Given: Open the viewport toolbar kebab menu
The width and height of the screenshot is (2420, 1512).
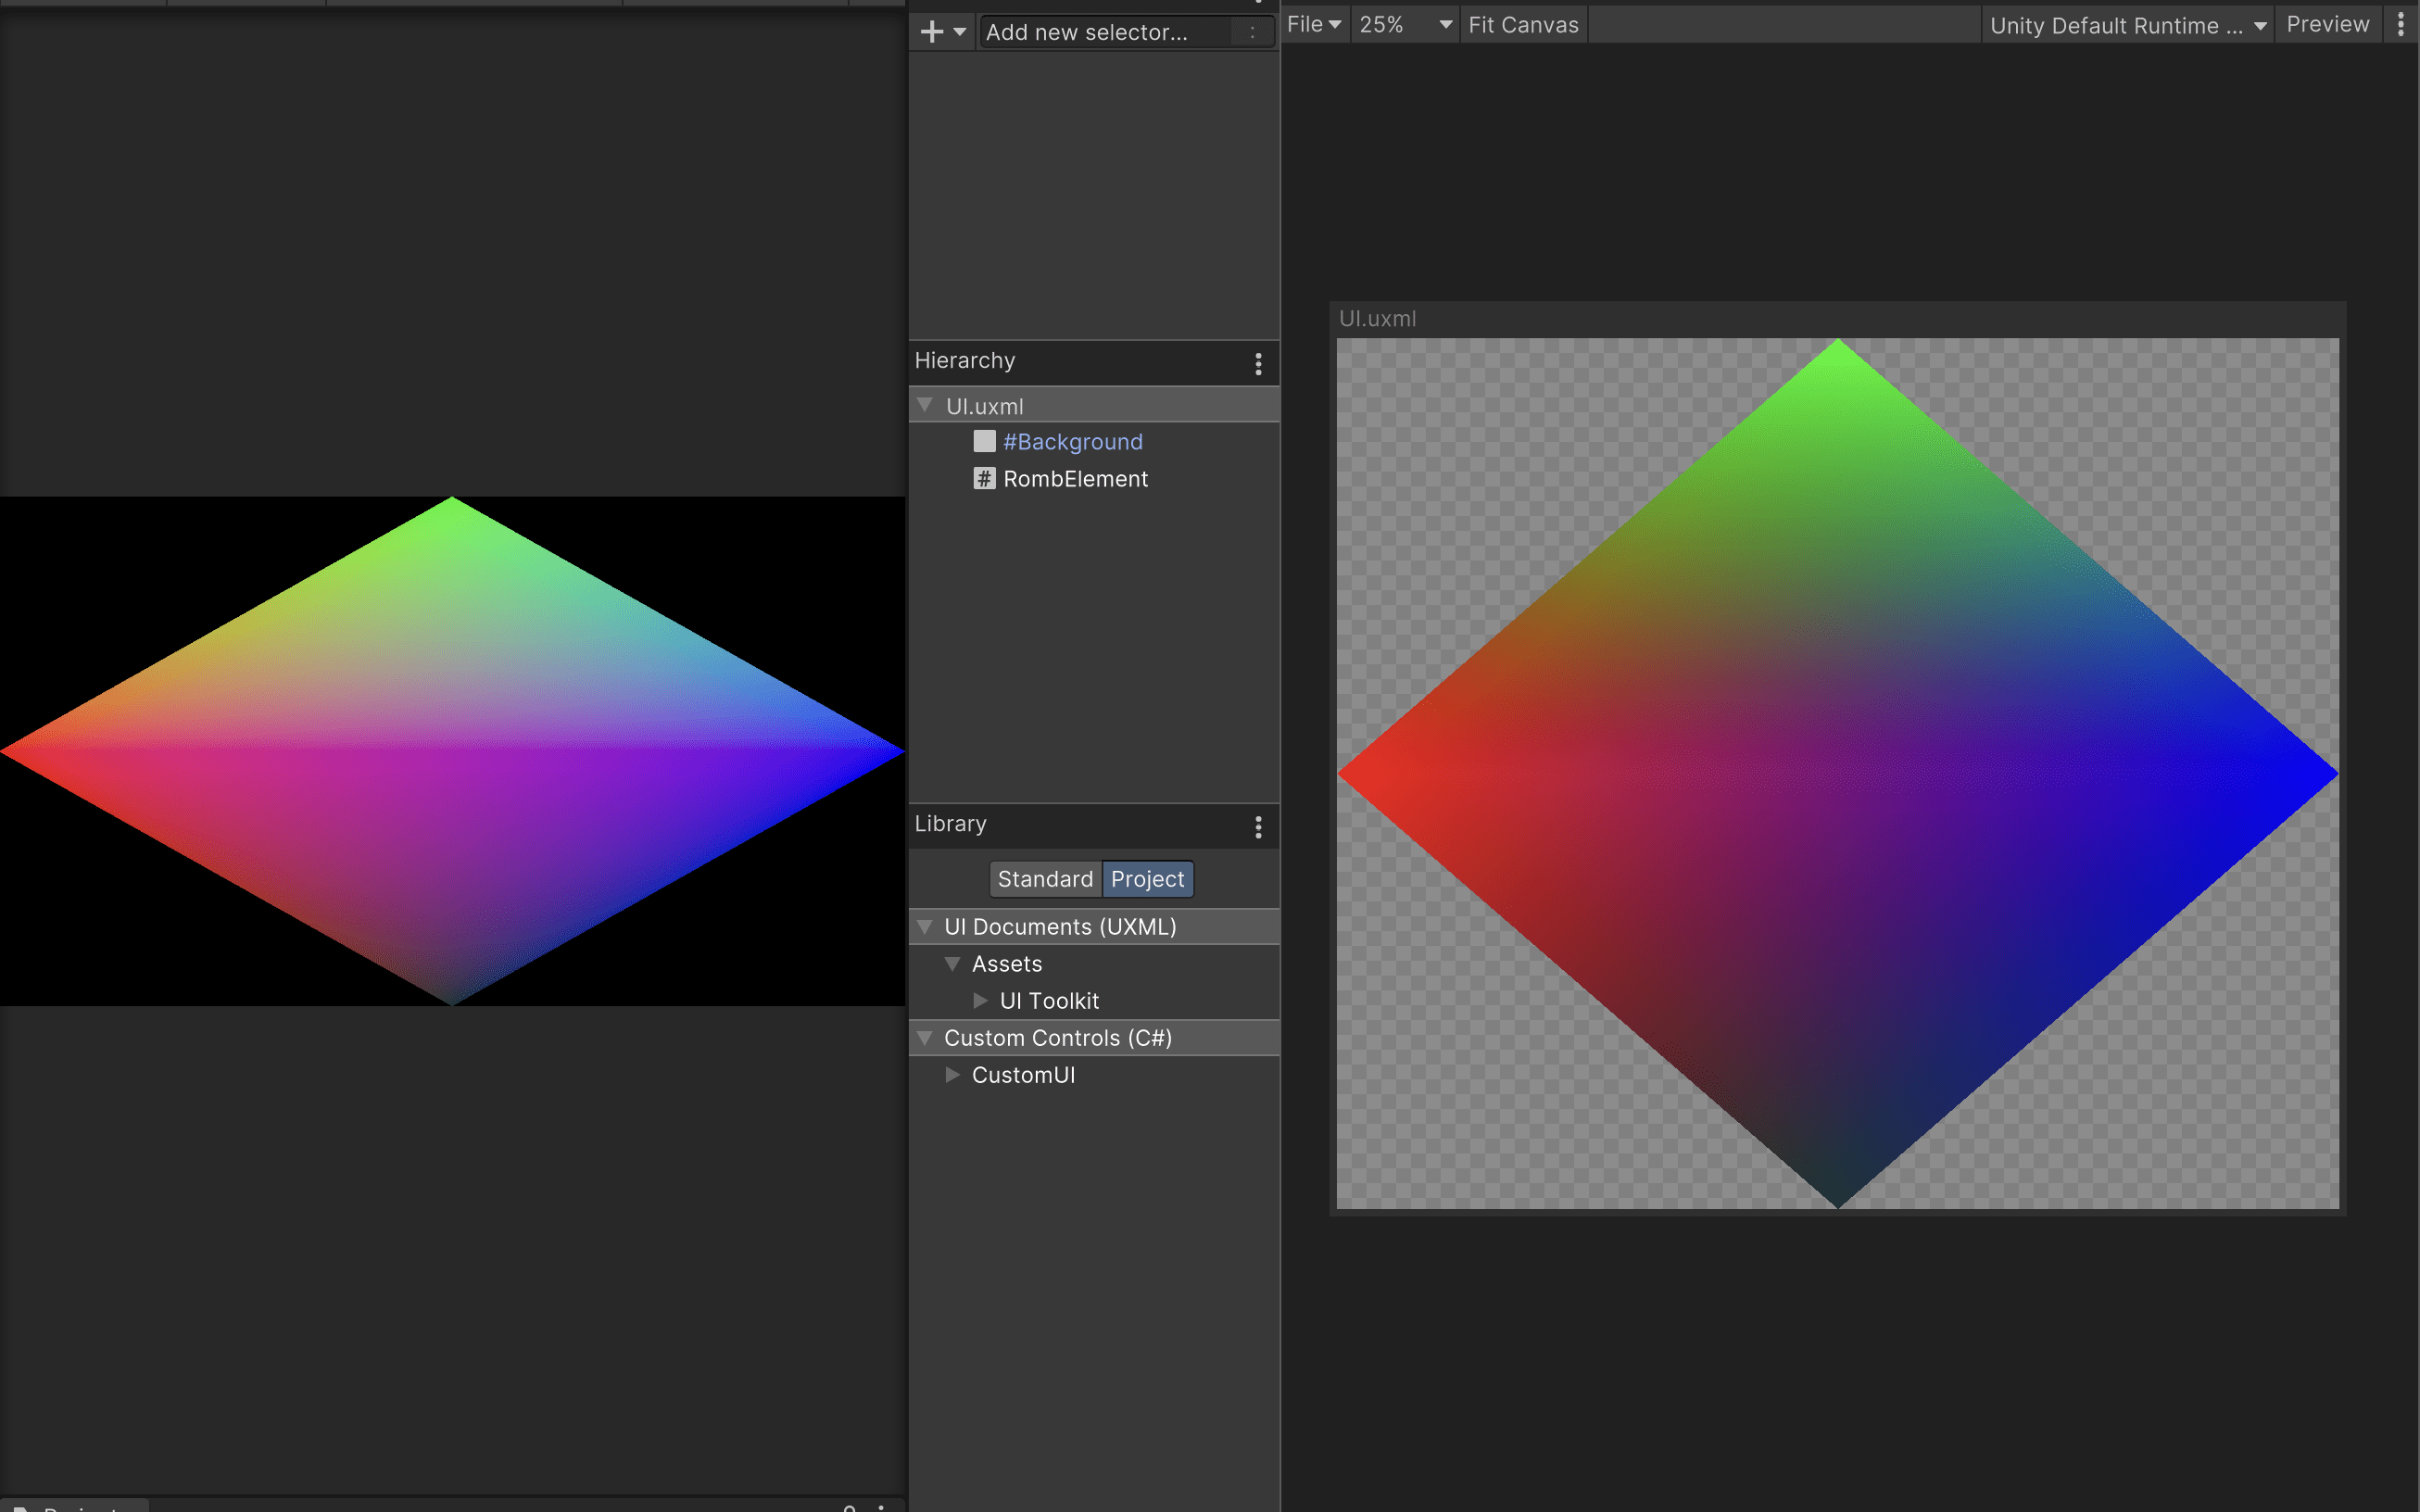Looking at the screenshot, I should click(x=2401, y=24).
